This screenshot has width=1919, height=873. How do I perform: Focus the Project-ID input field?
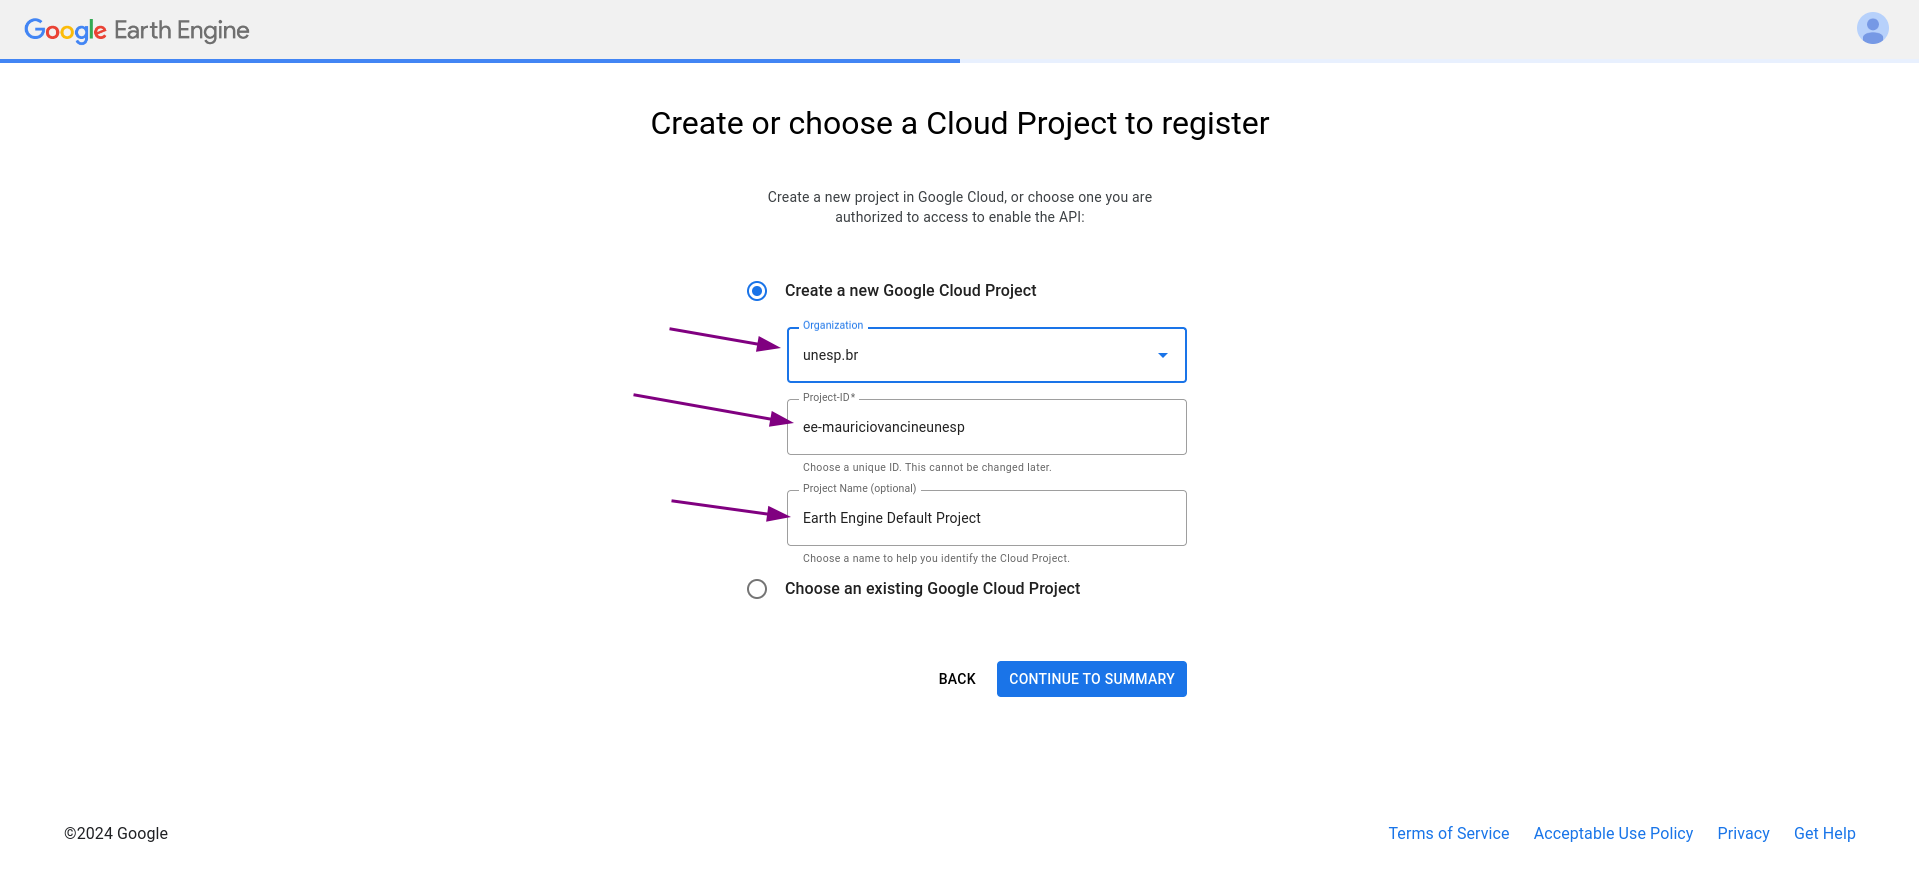tap(986, 427)
